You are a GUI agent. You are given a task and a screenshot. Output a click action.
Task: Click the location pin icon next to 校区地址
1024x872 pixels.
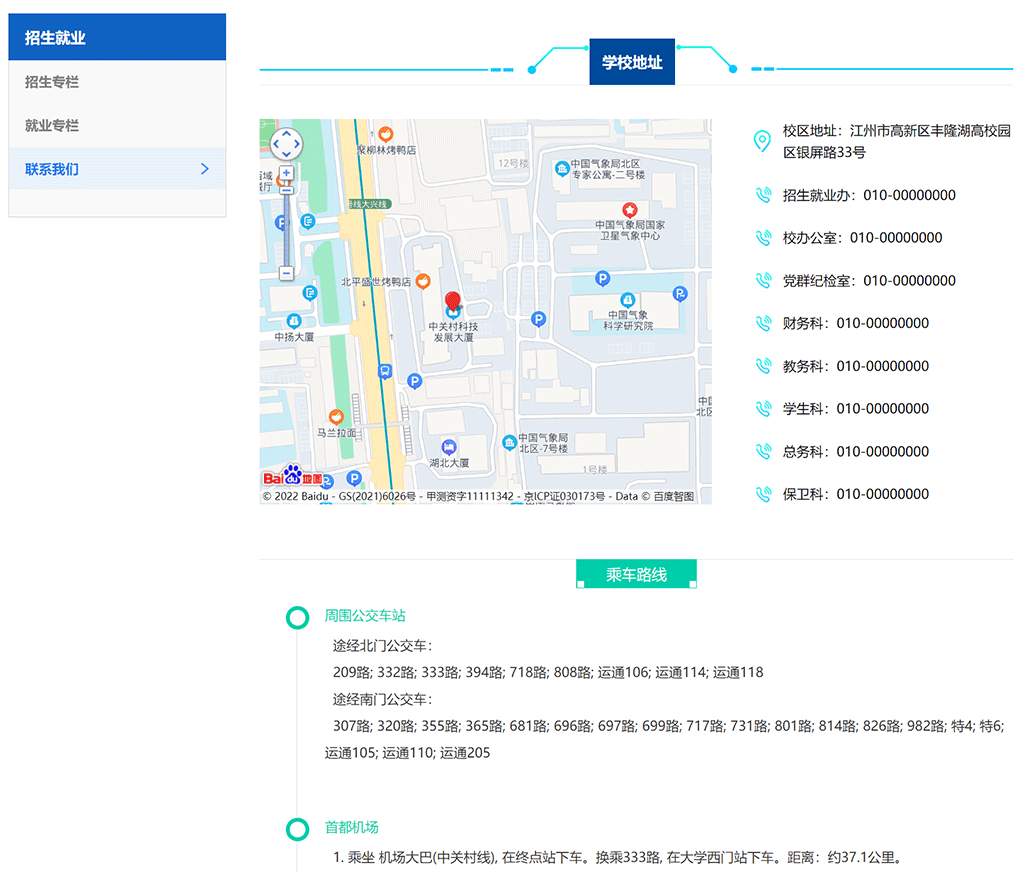tap(762, 141)
